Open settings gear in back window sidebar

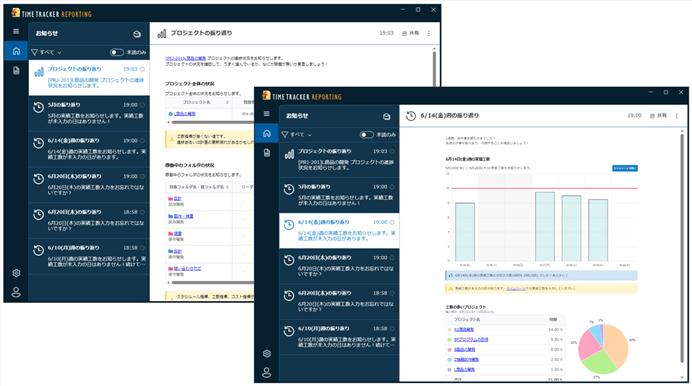[16, 273]
